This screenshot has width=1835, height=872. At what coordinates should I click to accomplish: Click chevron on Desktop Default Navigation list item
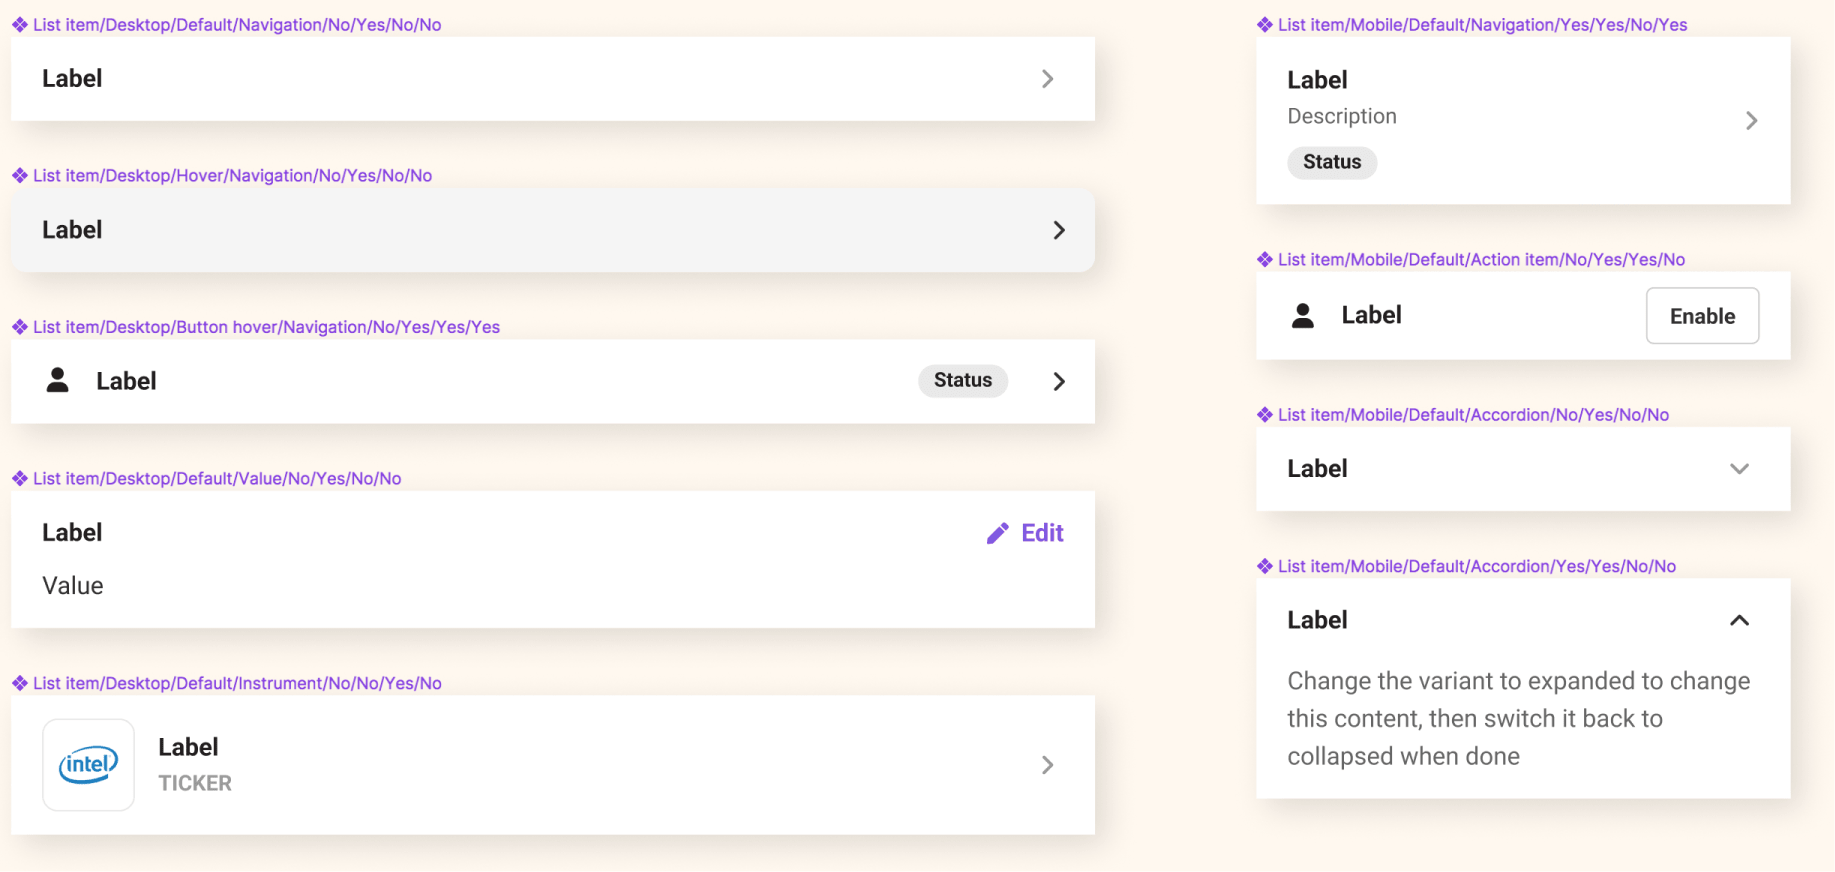coord(1047,79)
